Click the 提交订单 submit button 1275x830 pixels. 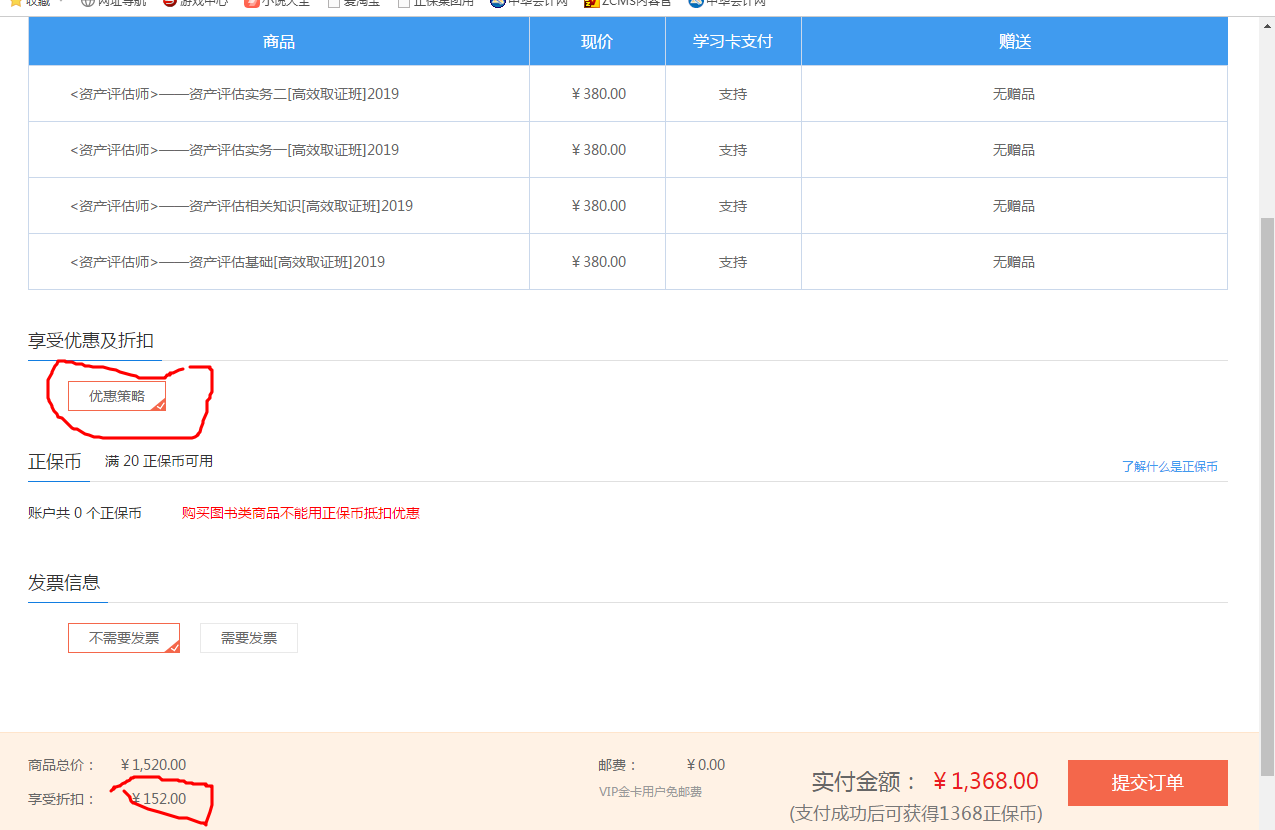(1147, 783)
